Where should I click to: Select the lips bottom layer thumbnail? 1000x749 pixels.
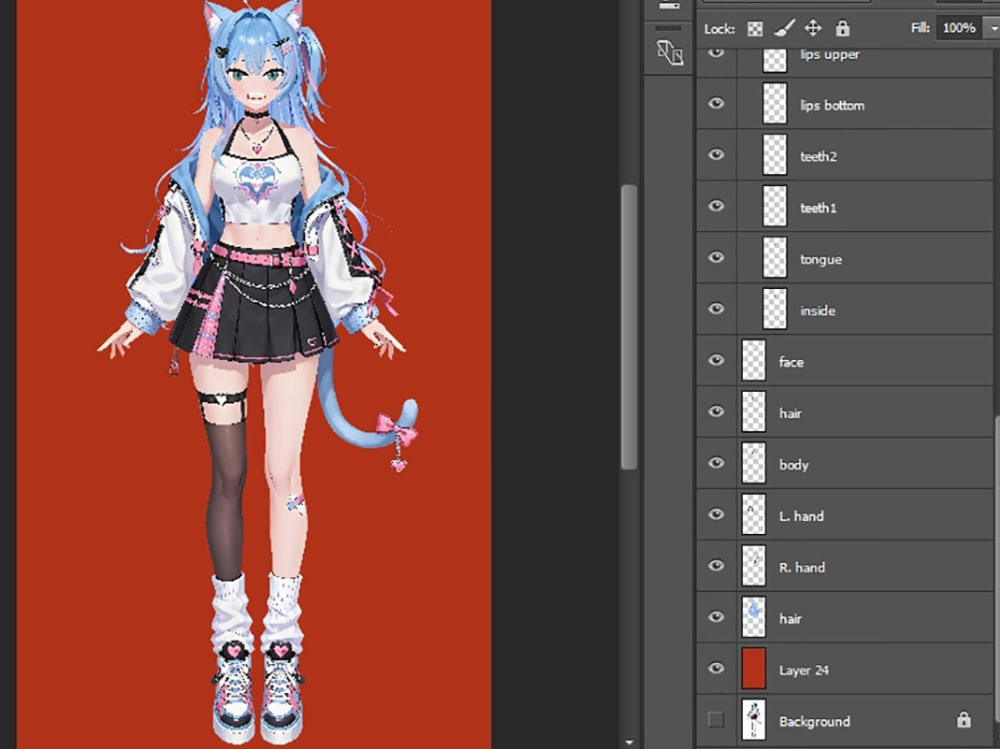point(775,103)
